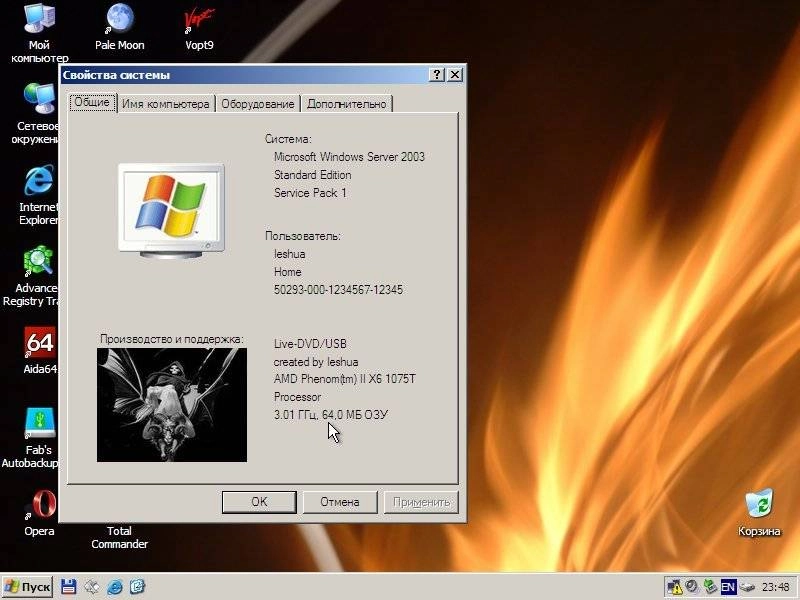Click the taskbar clock showing 23:48
This screenshot has width=800, height=600.
(x=776, y=587)
